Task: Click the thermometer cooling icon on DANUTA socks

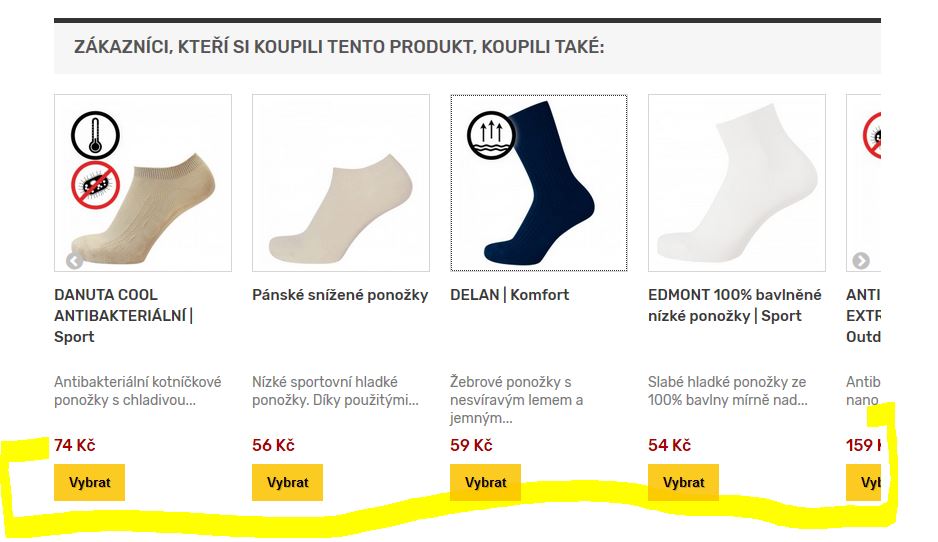Action: (x=94, y=133)
